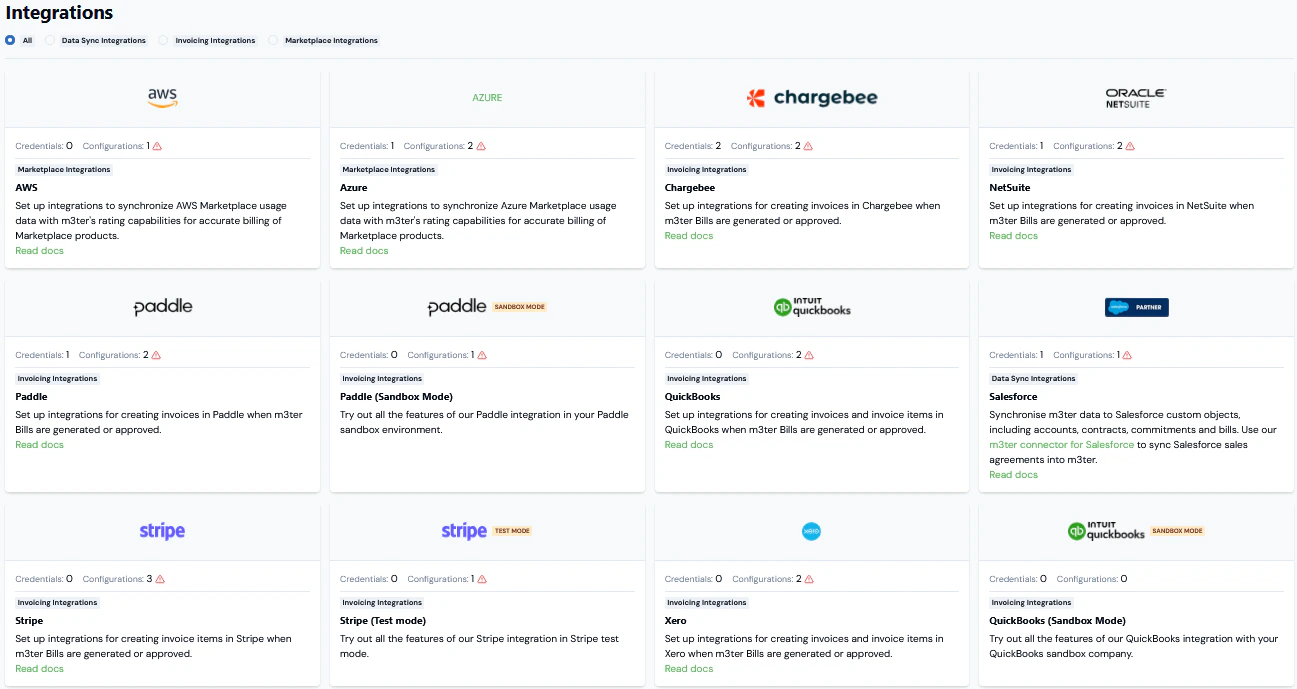Click the Integrations page heading
1297x689 pixels.
(59, 14)
